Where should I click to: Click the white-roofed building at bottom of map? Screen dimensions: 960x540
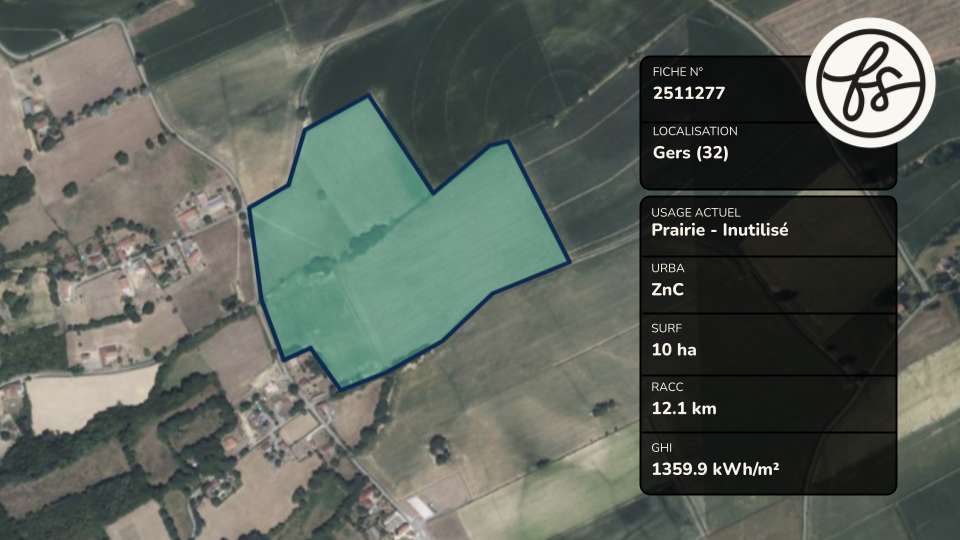(x=422, y=508)
